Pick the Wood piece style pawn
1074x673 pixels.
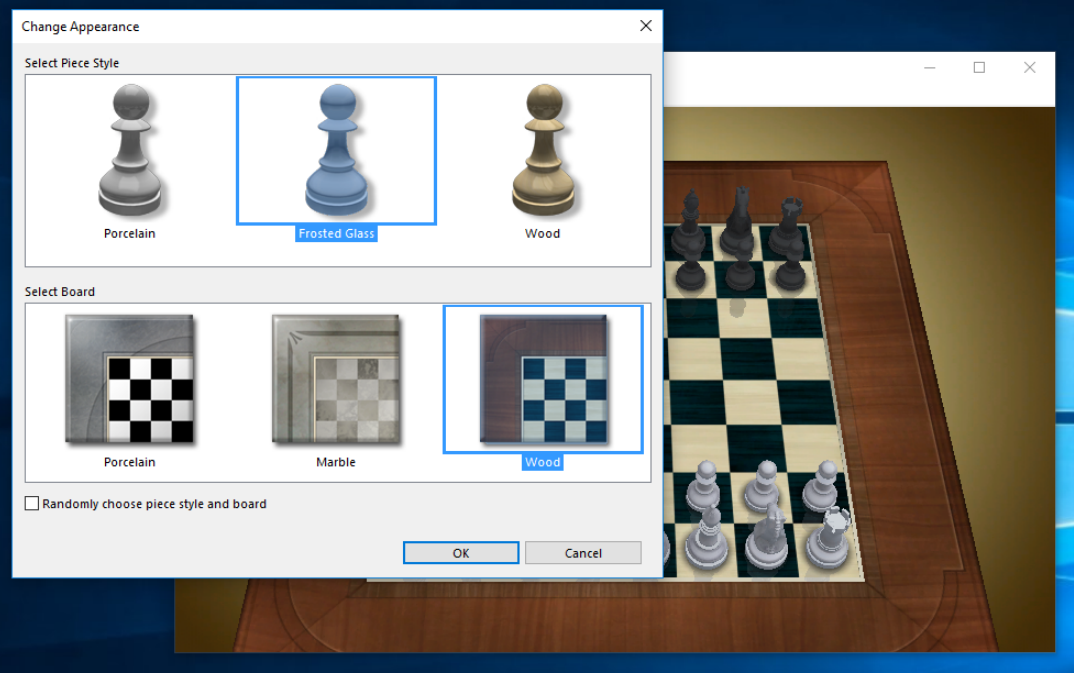pos(543,149)
